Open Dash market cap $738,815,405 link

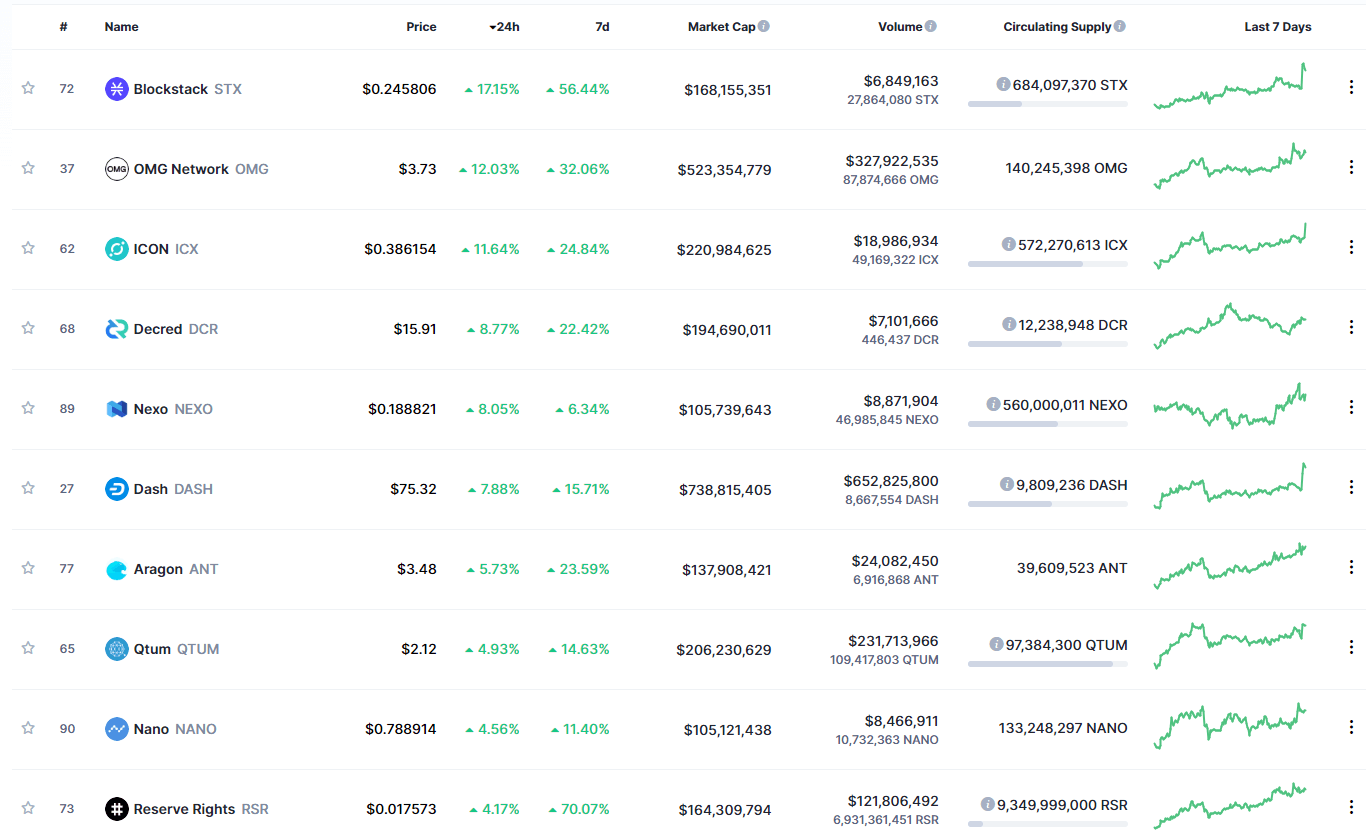point(725,490)
